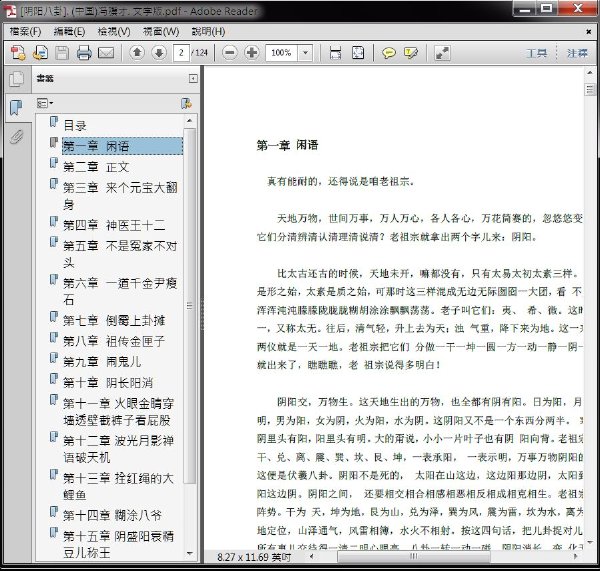Open the 編輯(E) menu

pos(69,31)
